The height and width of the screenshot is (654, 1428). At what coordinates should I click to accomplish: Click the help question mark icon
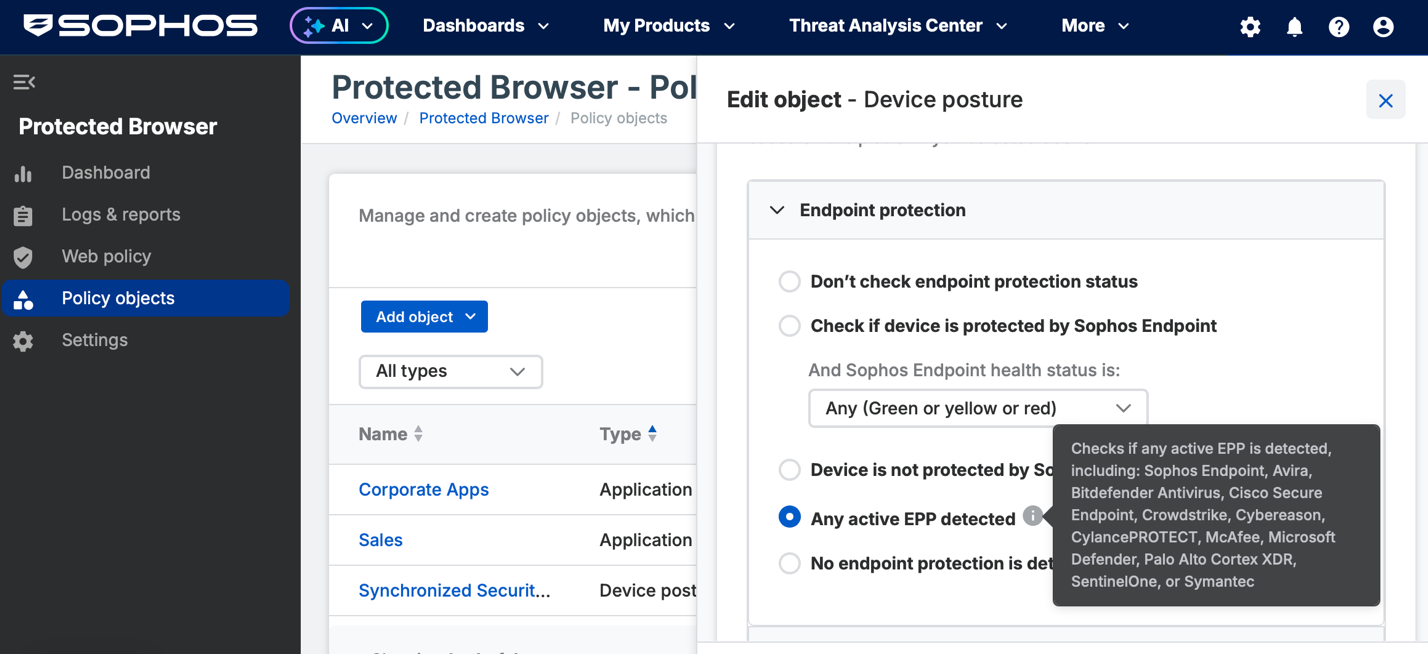pyautogui.click(x=1338, y=27)
